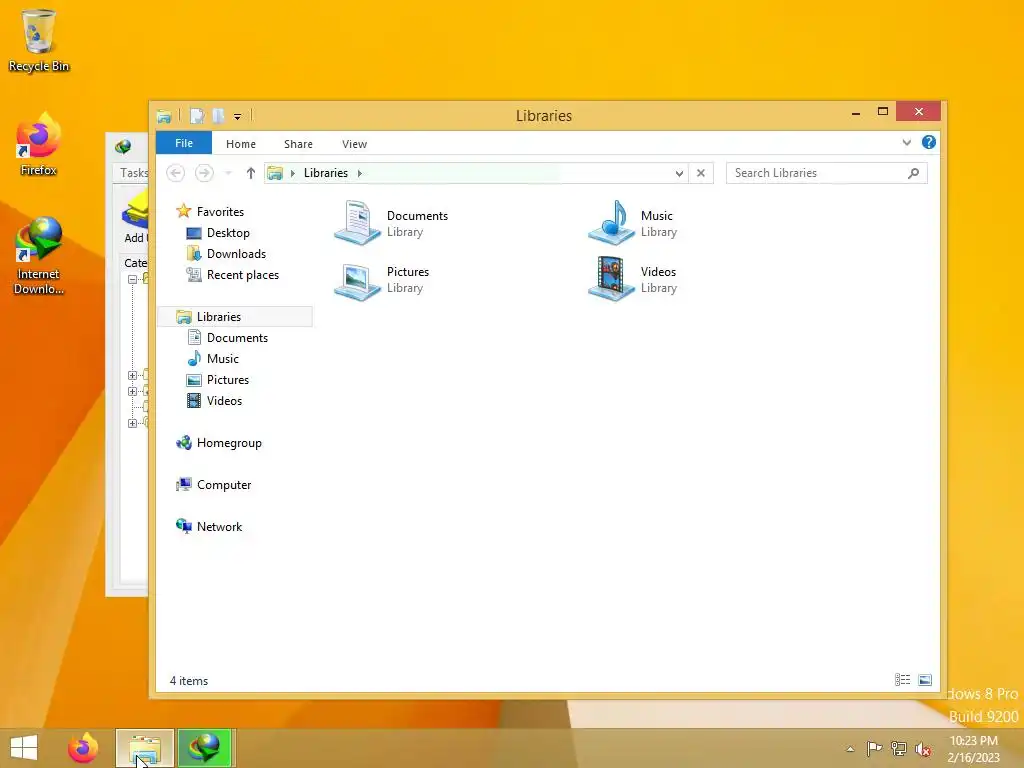This screenshot has width=1024, height=768.
Task: Select Network in navigation pane
Action: (x=219, y=526)
